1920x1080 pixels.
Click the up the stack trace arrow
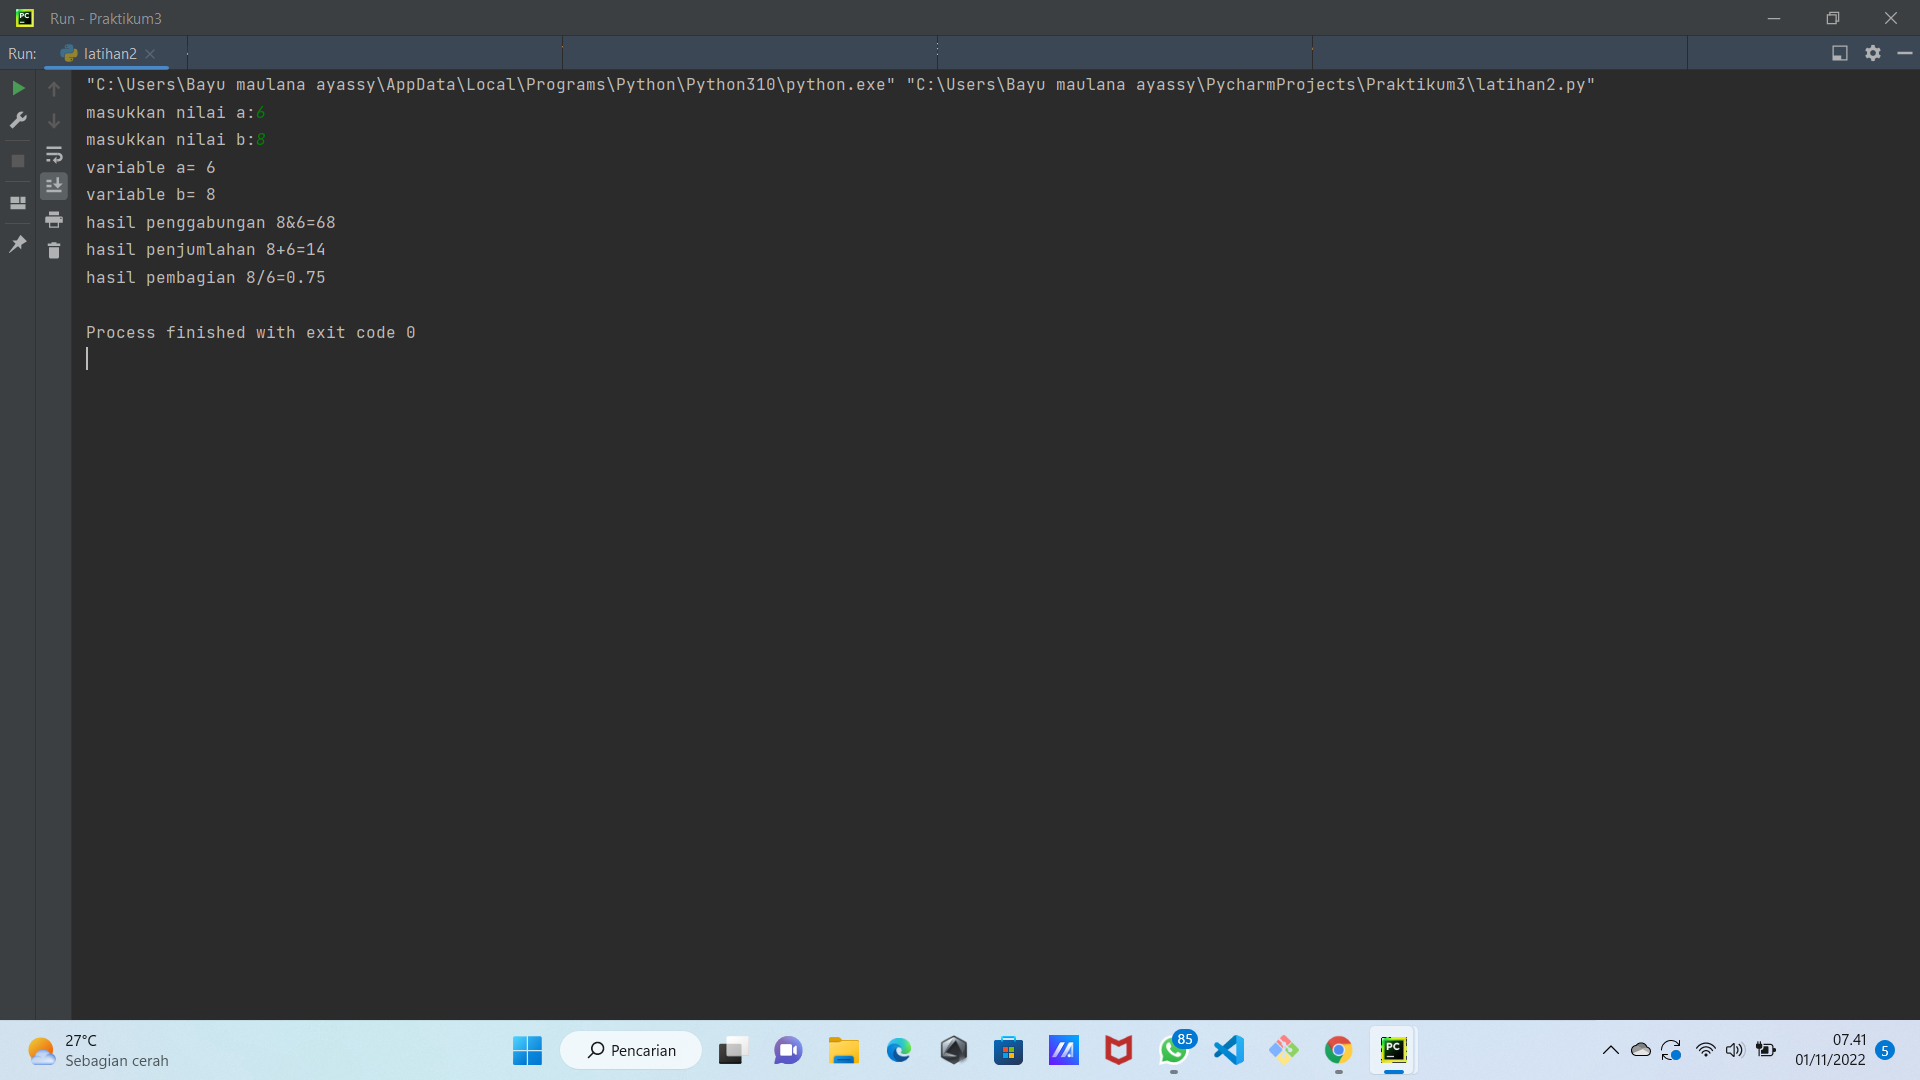tap(54, 89)
